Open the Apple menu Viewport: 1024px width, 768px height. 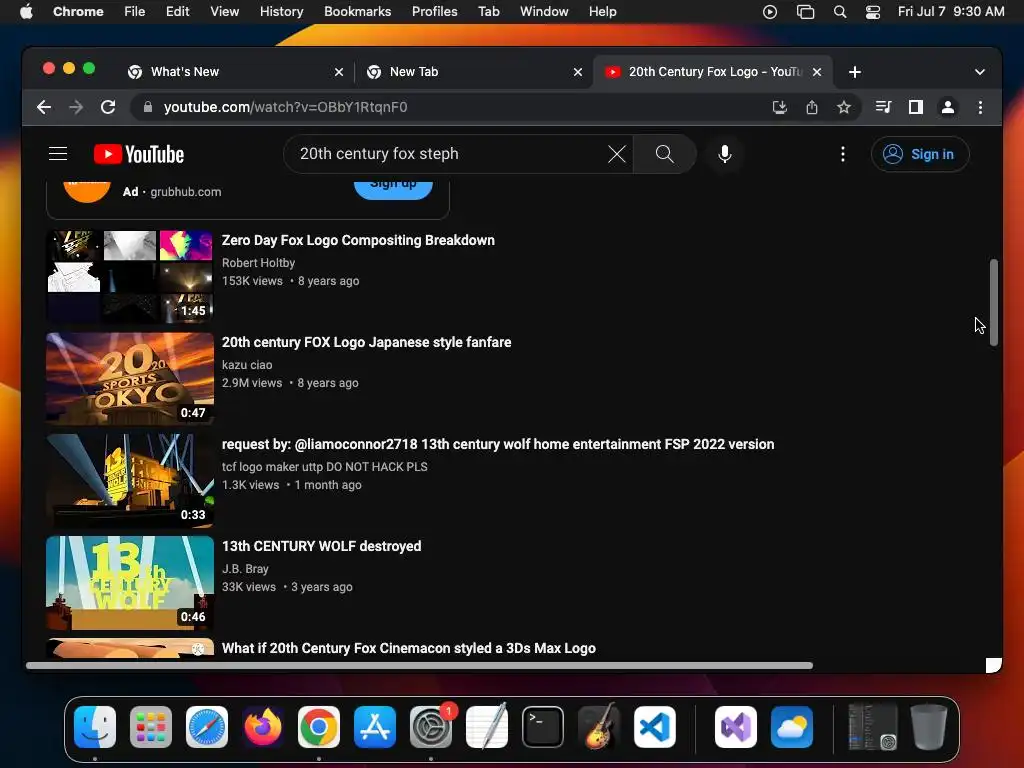(26, 12)
